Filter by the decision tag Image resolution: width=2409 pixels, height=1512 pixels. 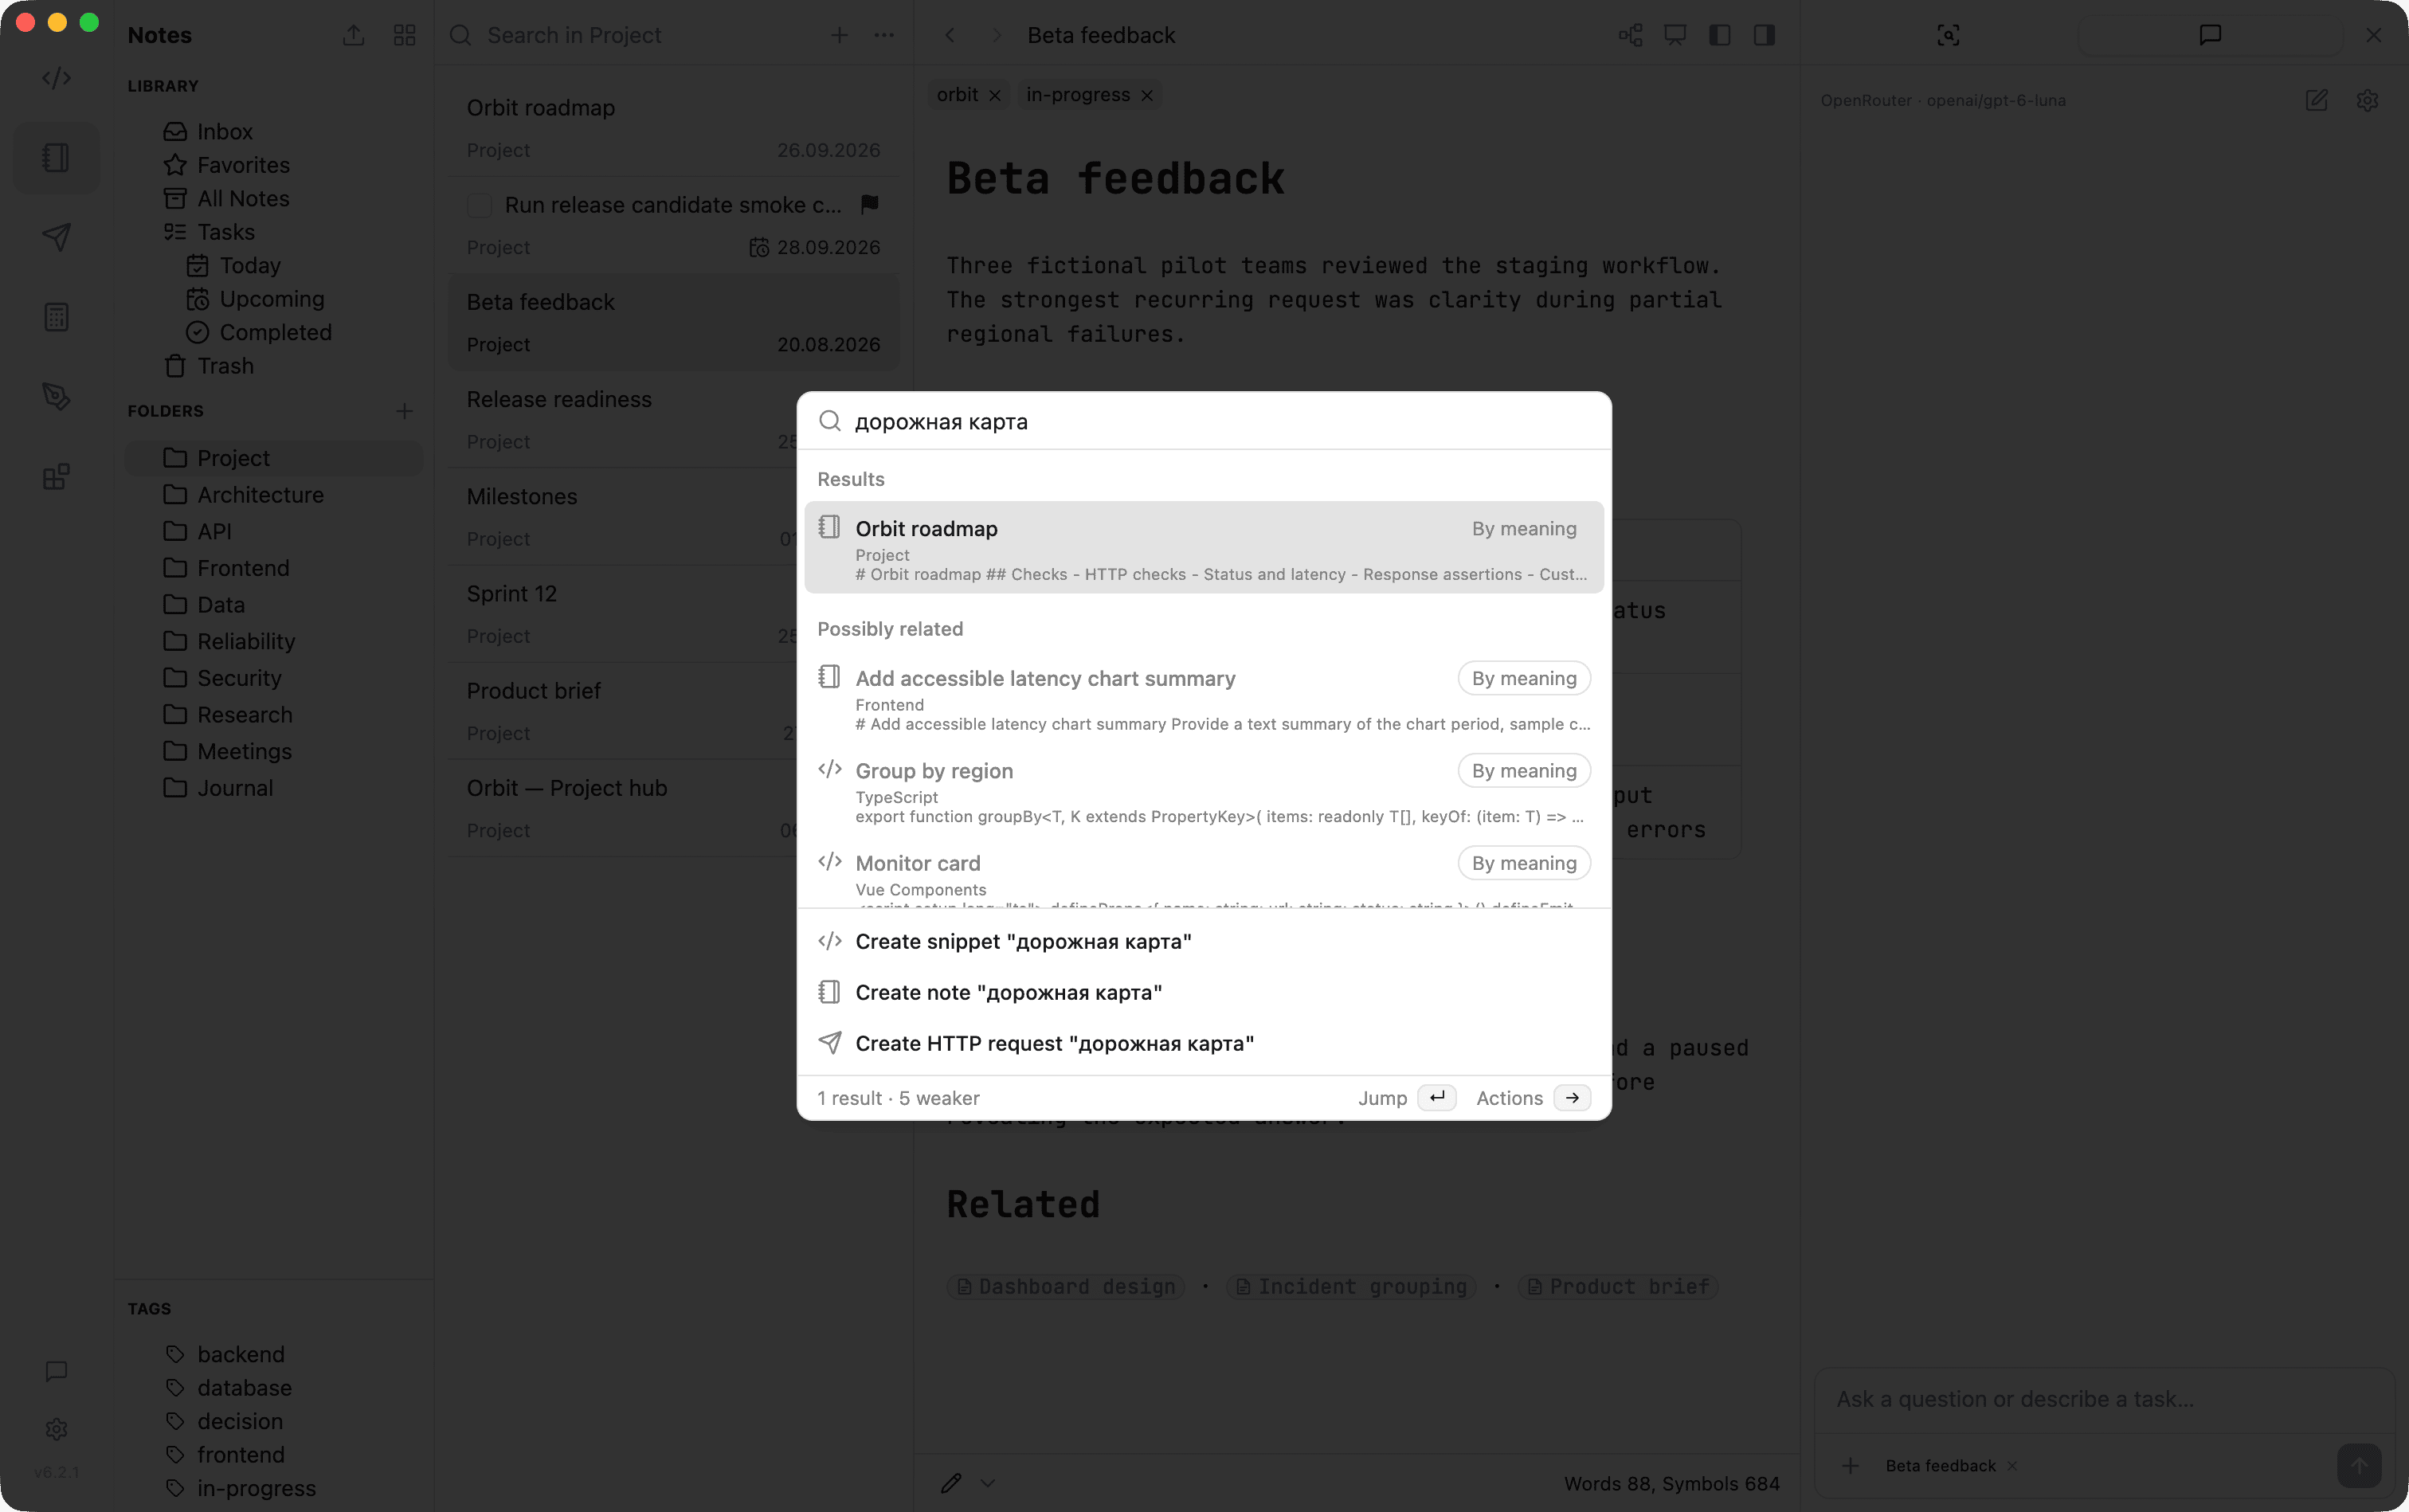pyautogui.click(x=240, y=1421)
